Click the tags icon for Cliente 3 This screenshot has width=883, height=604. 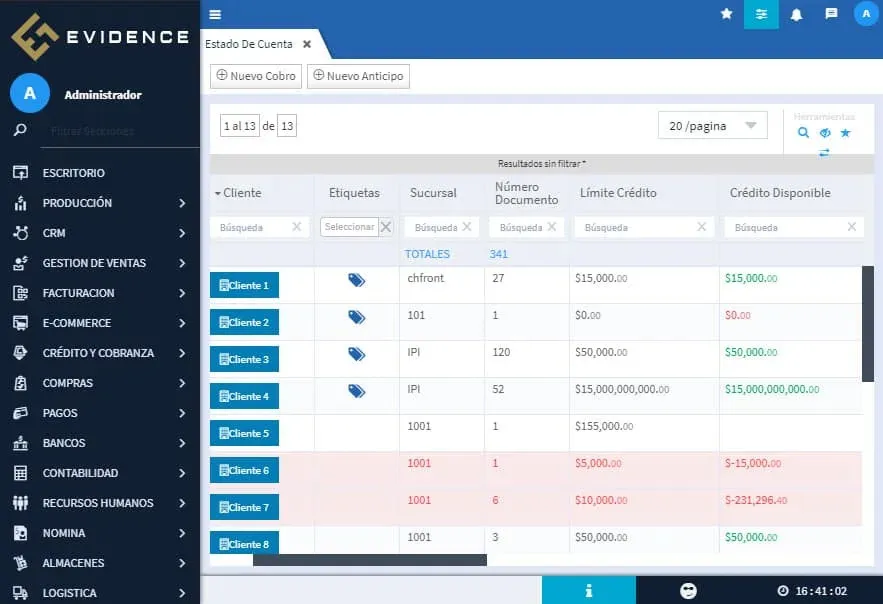coord(357,354)
